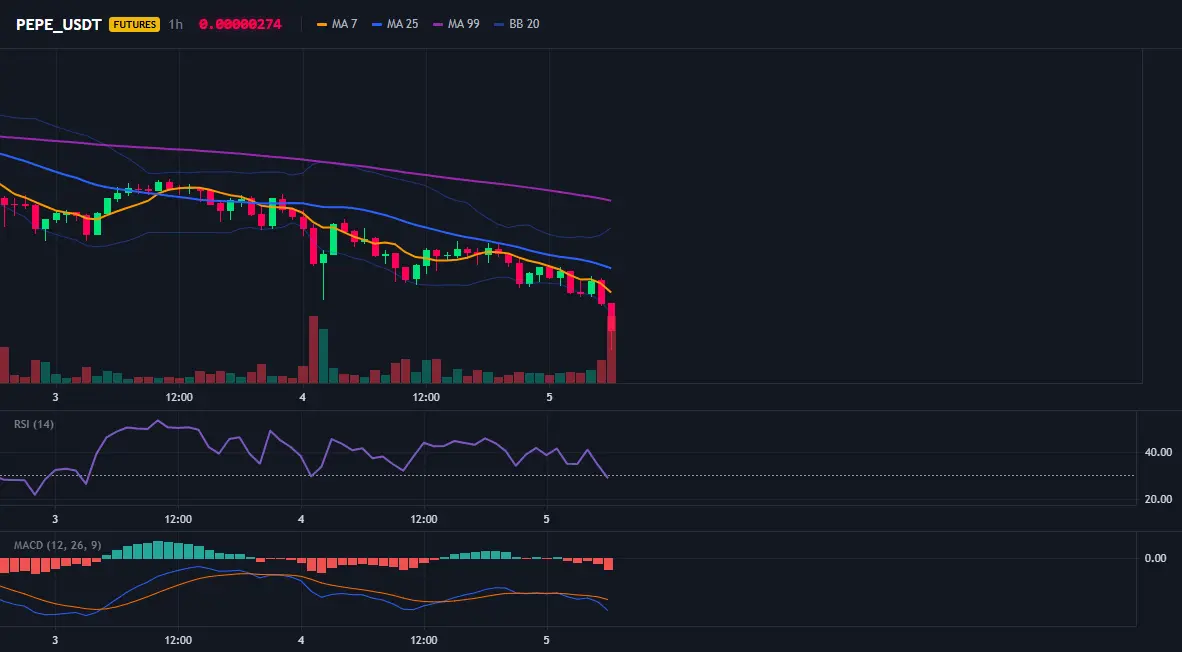Viewport: 1182px width, 652px height.
Task: Click the blue MA 25 color marker
Action: [x=377, y=25]
